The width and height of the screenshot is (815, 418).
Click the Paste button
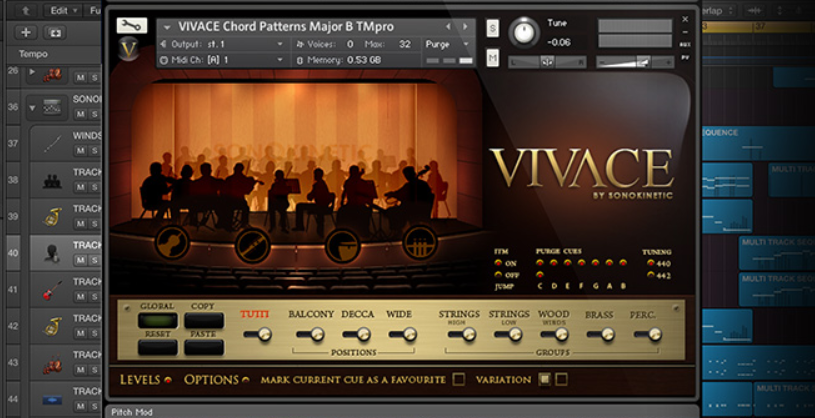tap(204, 347)
